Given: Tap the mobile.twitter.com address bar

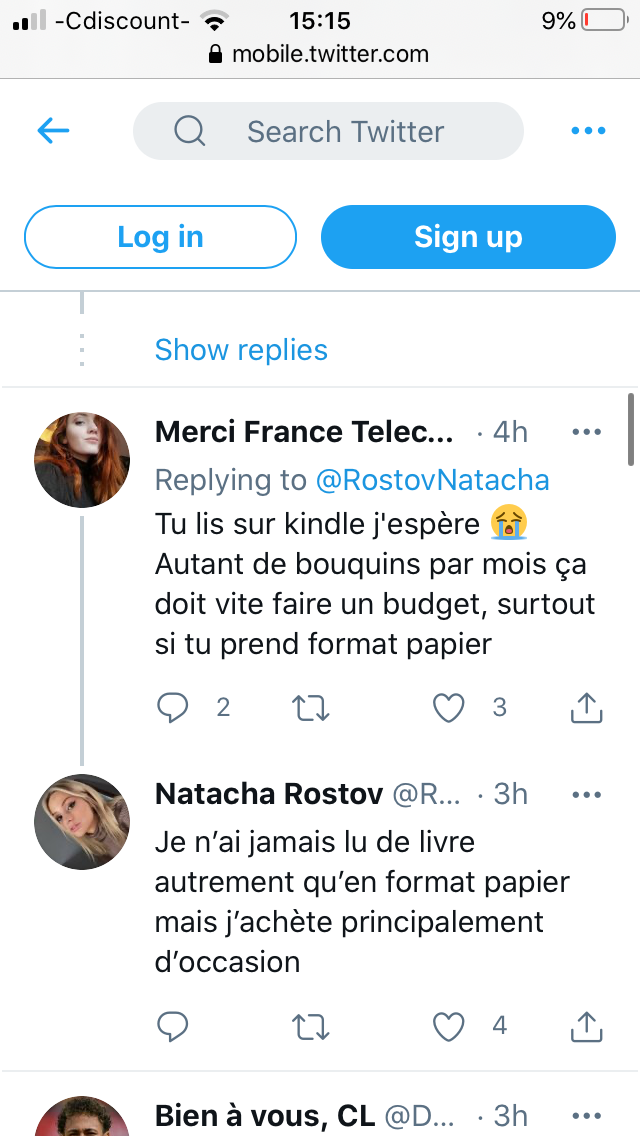Looking at the screenshot, I should 320,54.
